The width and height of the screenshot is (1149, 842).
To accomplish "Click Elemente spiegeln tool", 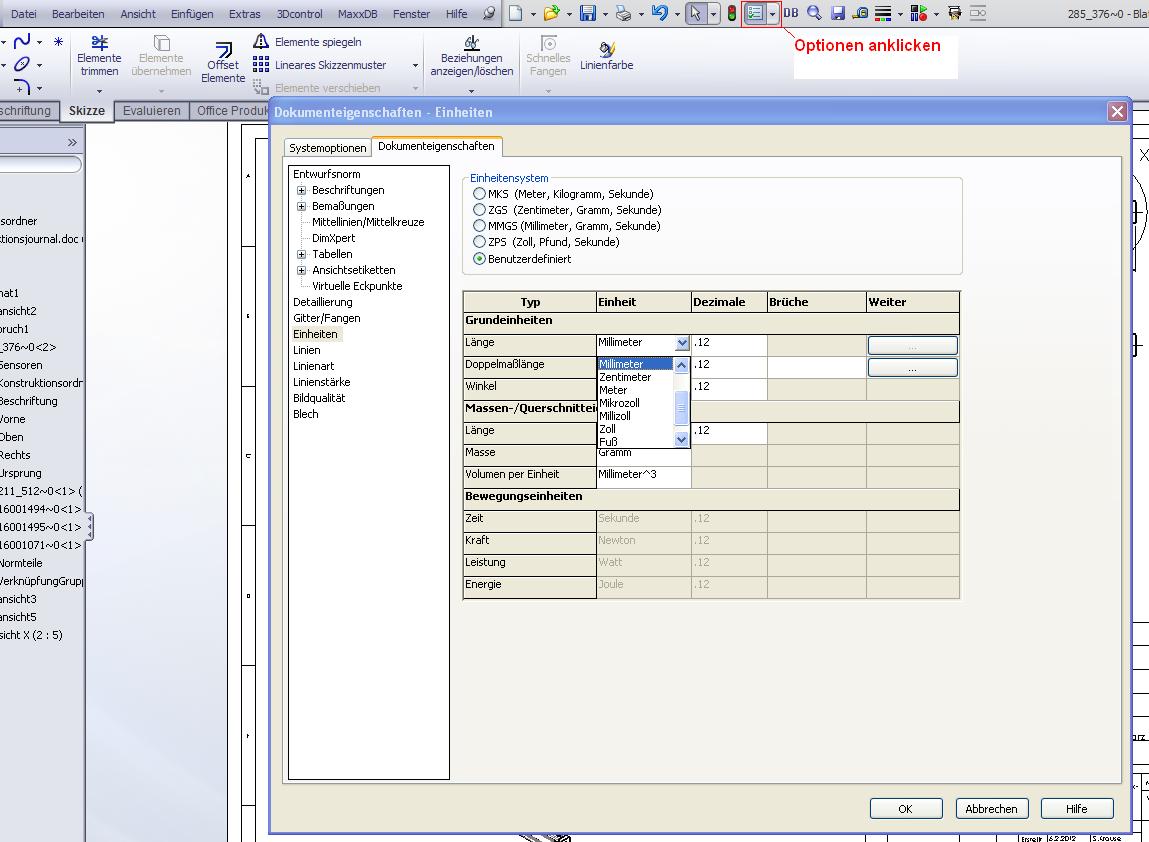I will 307,42.
